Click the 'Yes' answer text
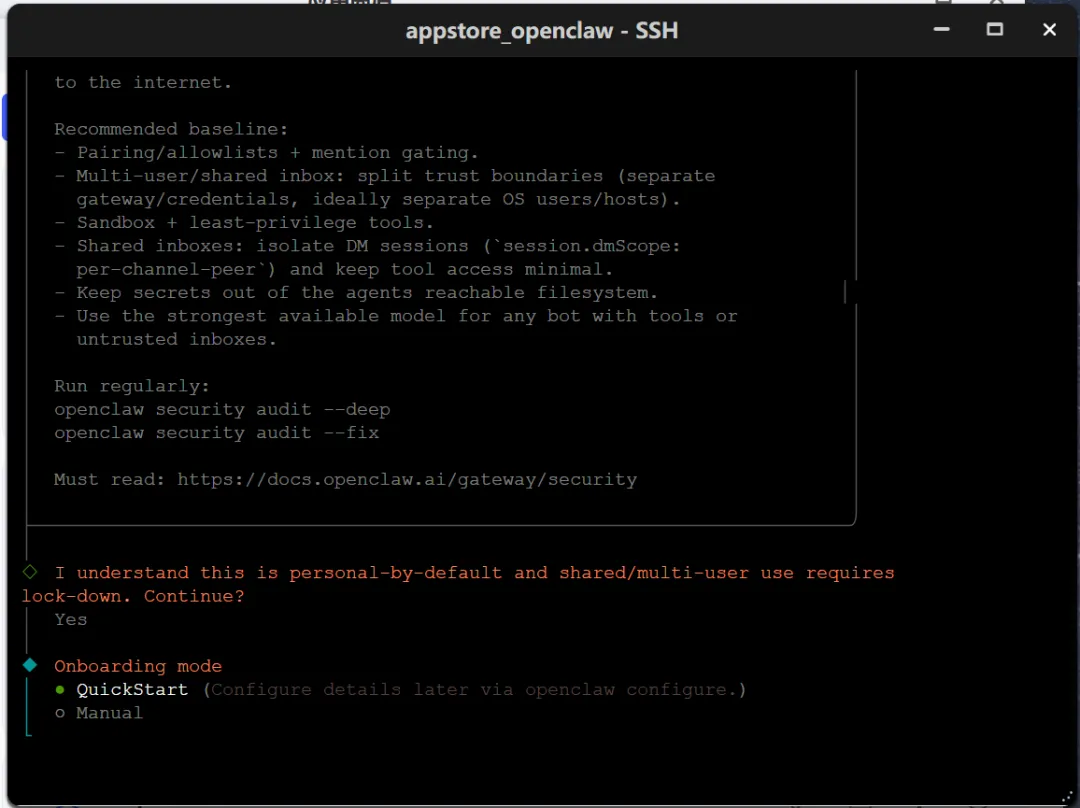Viewport: 1080px width, 808px height. pyautogui.click(x=71, y=619)
